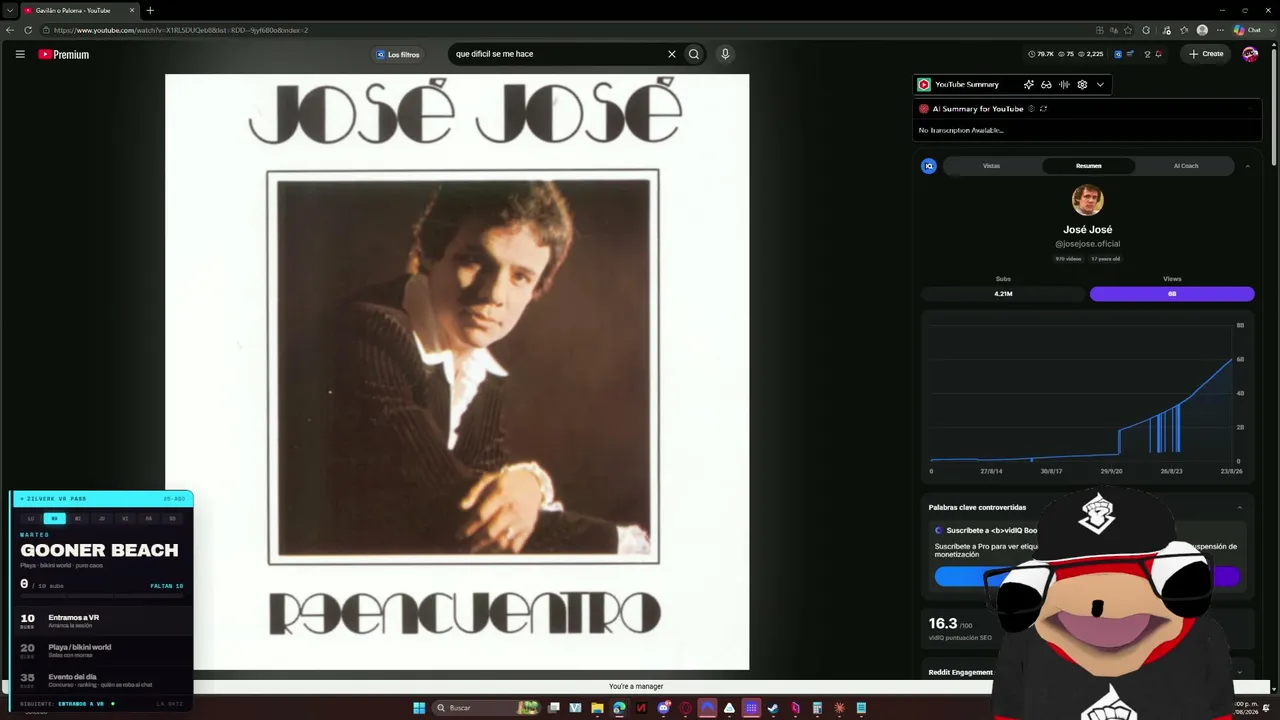
Task: Open Opera browser from the taskbar
Action: tap(685, 708)
